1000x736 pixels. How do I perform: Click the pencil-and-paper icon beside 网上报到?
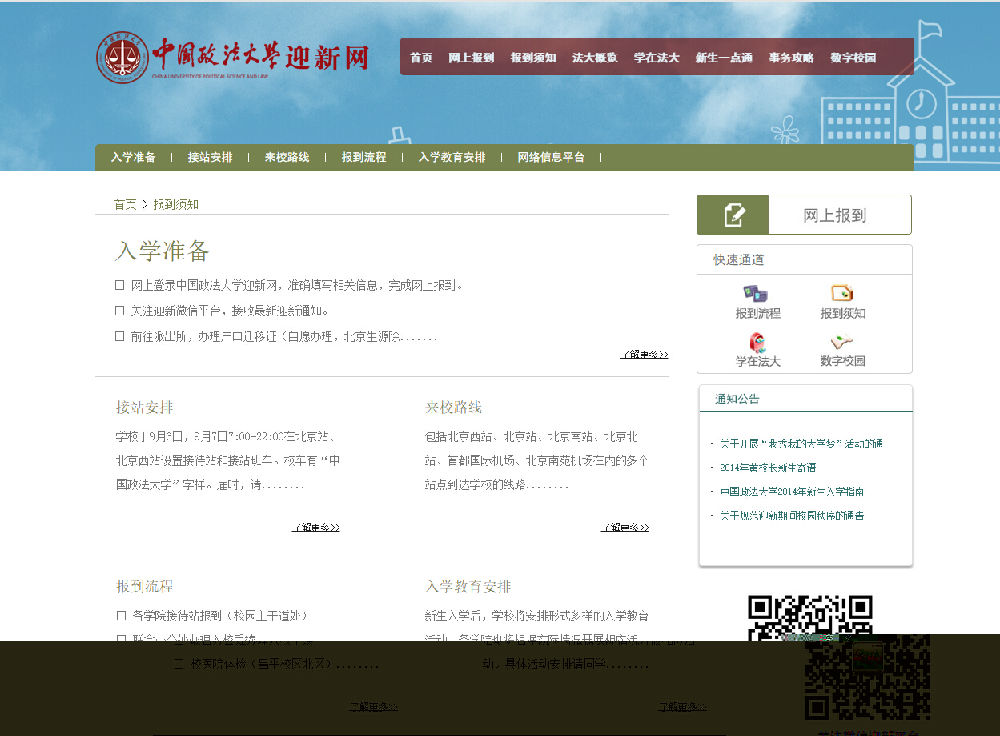point(733,215)
